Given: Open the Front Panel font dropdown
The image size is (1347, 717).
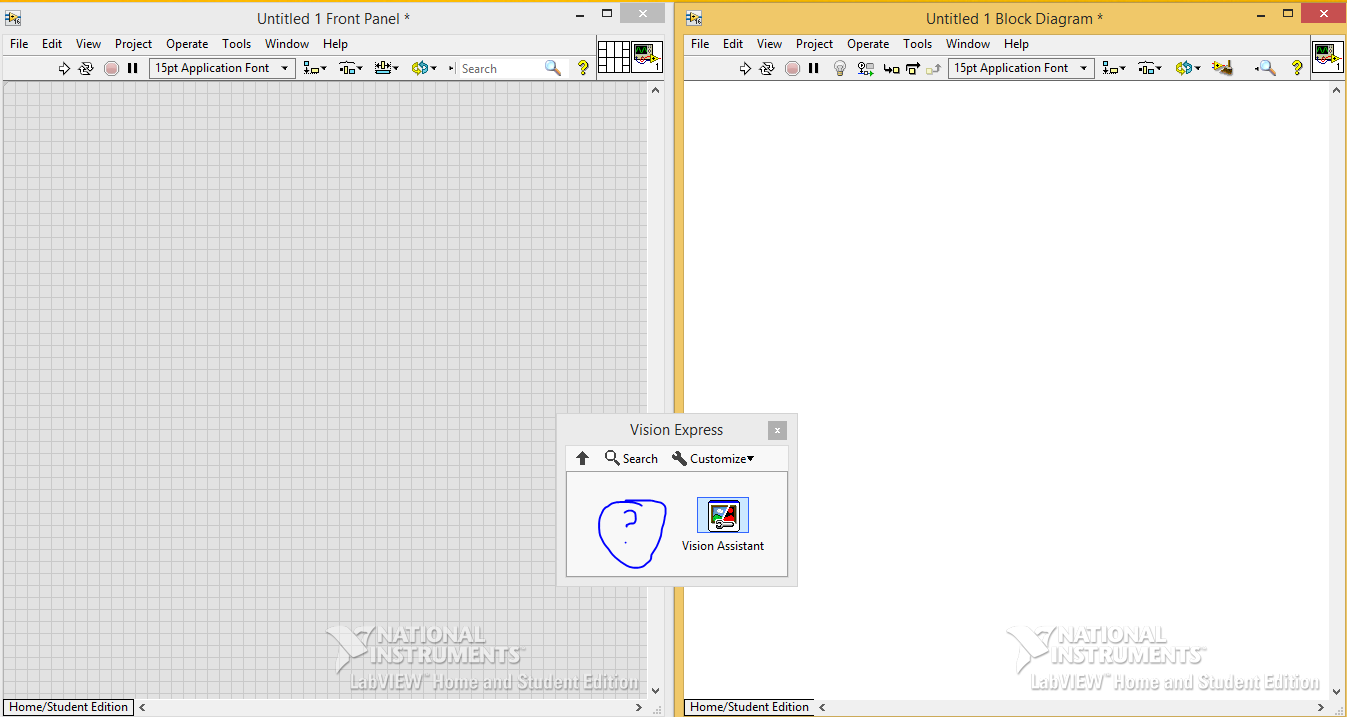Looking at the screenshot, I should pos(222,68).
